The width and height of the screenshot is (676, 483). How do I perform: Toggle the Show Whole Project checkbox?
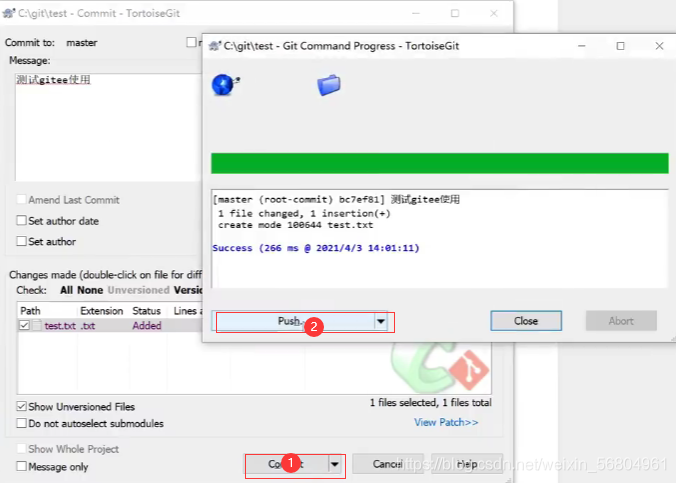[21, 448]
